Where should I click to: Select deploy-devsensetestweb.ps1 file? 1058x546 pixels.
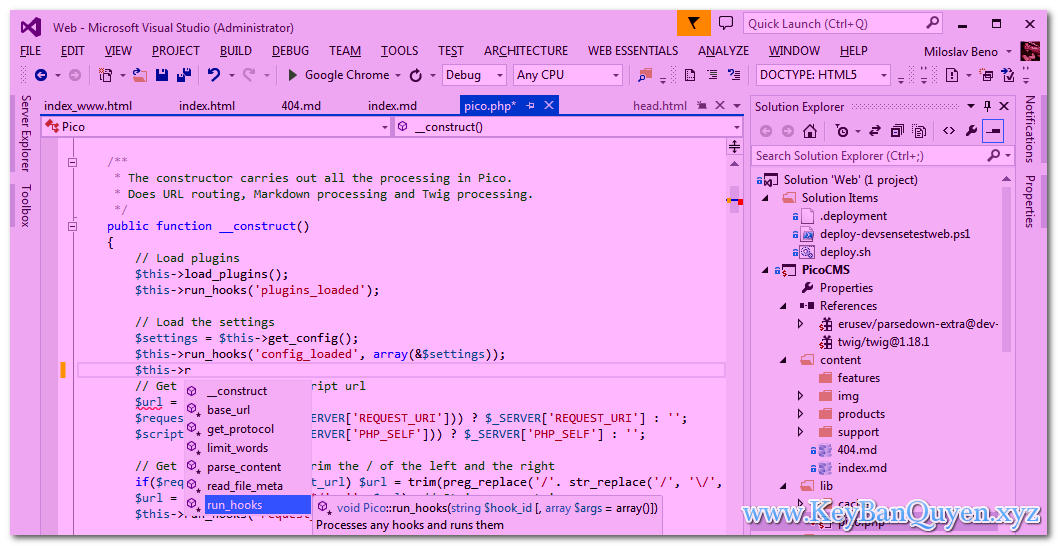[x=895, y=234]
